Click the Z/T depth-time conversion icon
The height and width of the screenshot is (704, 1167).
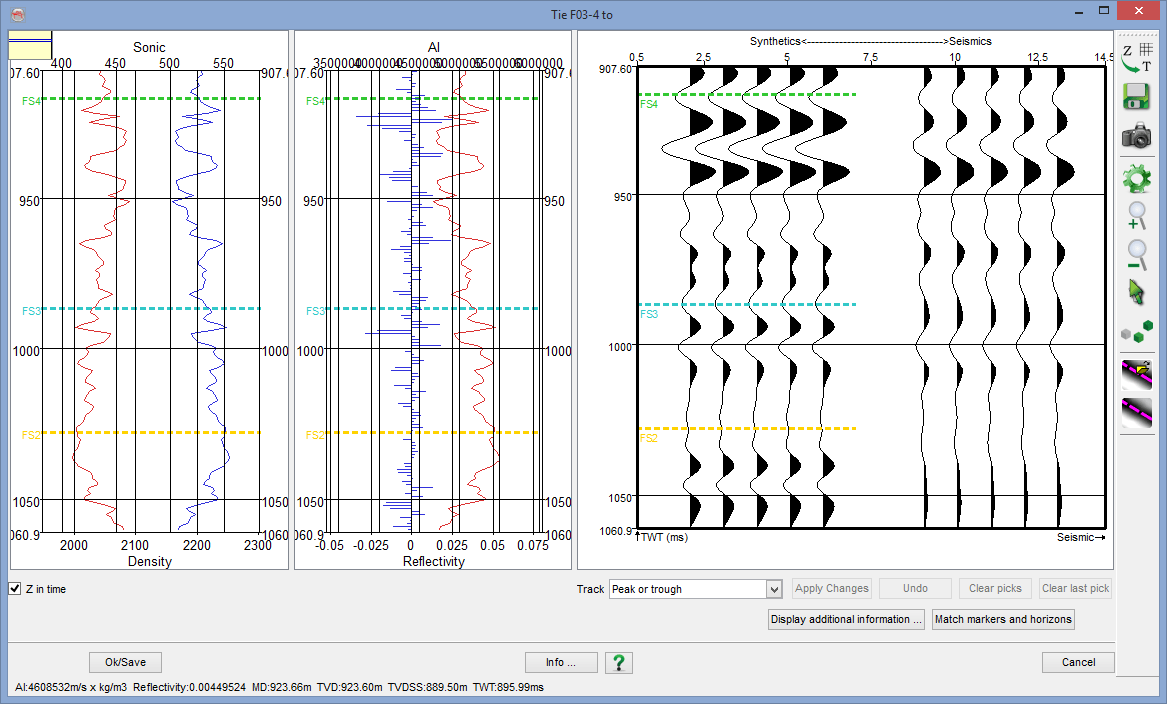(1136, 57)
